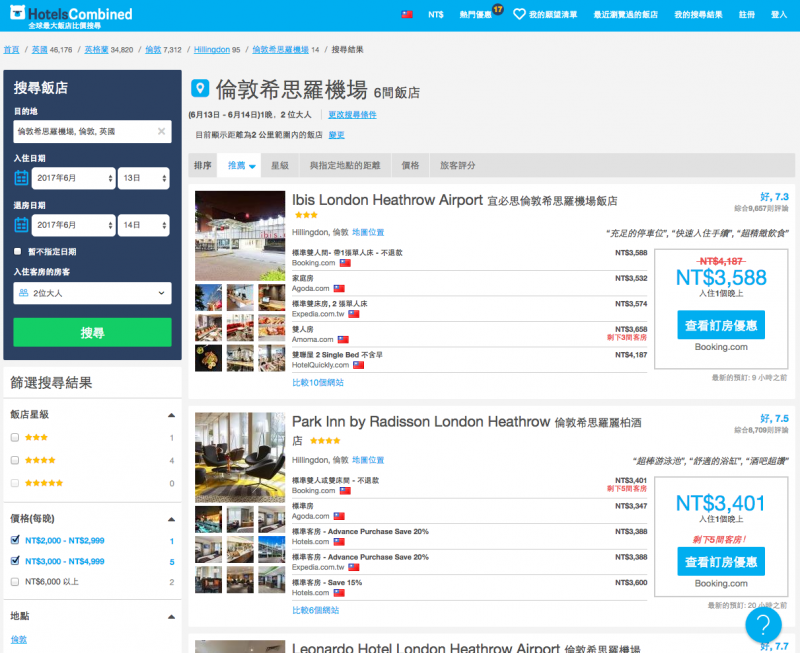Uncheck the NT$3,000 - NT$4,999 price filter

click(15, 561)
